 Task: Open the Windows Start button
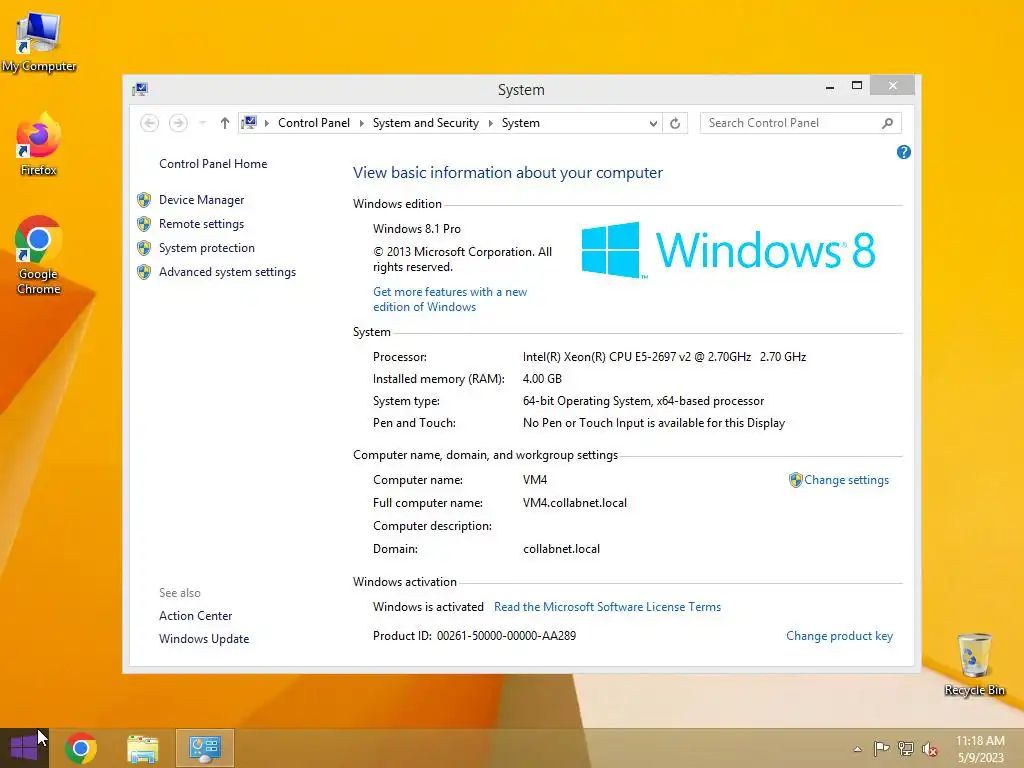(x=24, y=748)
